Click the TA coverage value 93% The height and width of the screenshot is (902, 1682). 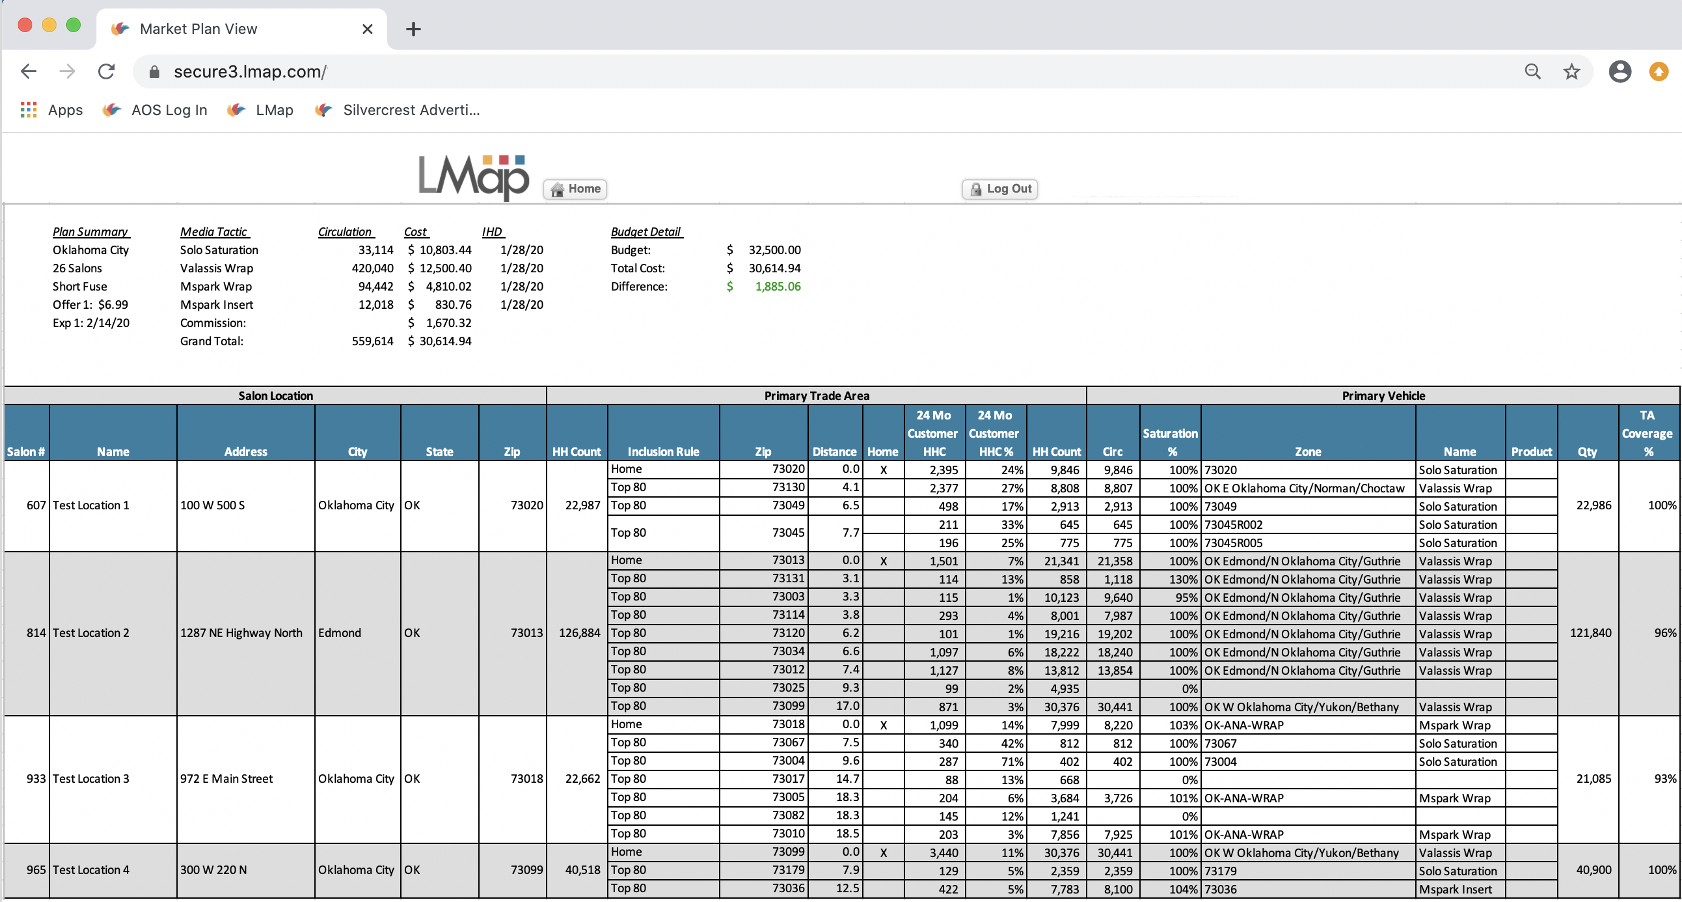click(x=1665, y=780)
